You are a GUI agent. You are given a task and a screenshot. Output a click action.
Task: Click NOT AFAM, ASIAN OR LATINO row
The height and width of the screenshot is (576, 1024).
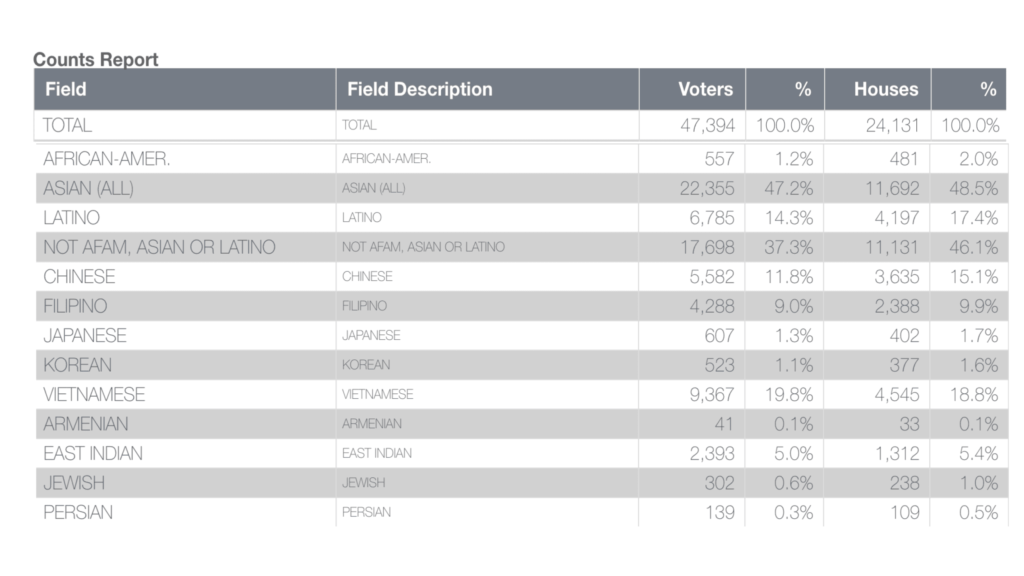point(521,247)
